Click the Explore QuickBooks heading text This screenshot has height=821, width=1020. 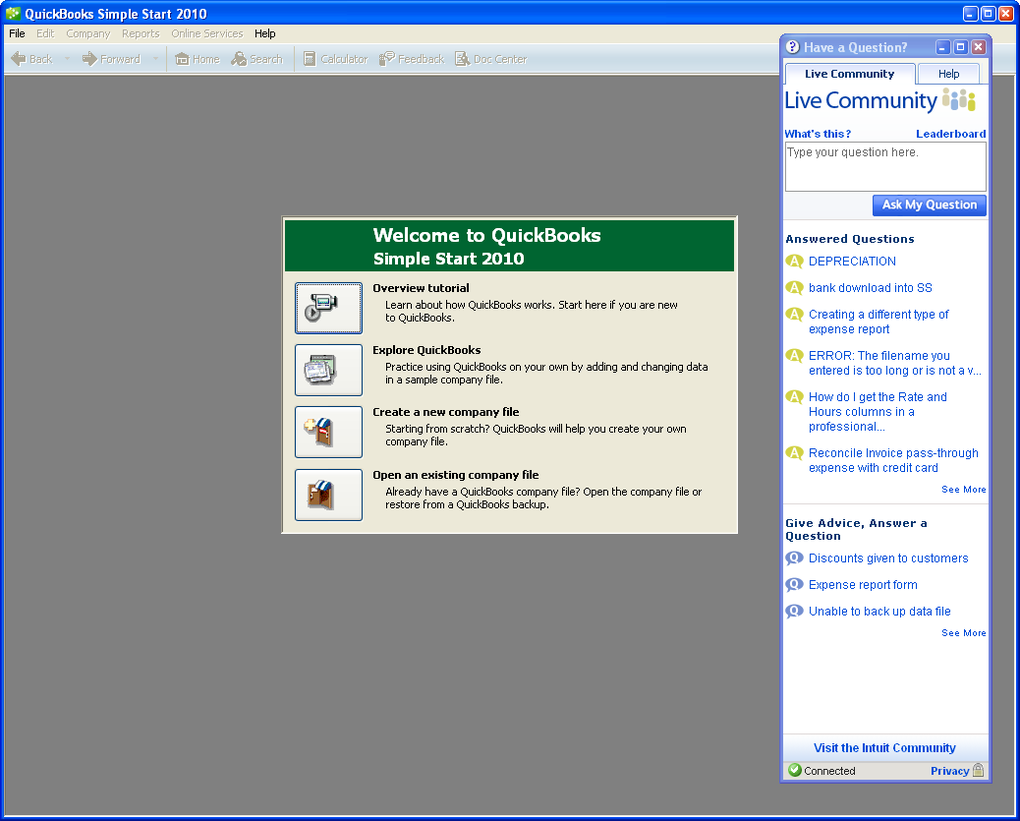tap(427, 350)
